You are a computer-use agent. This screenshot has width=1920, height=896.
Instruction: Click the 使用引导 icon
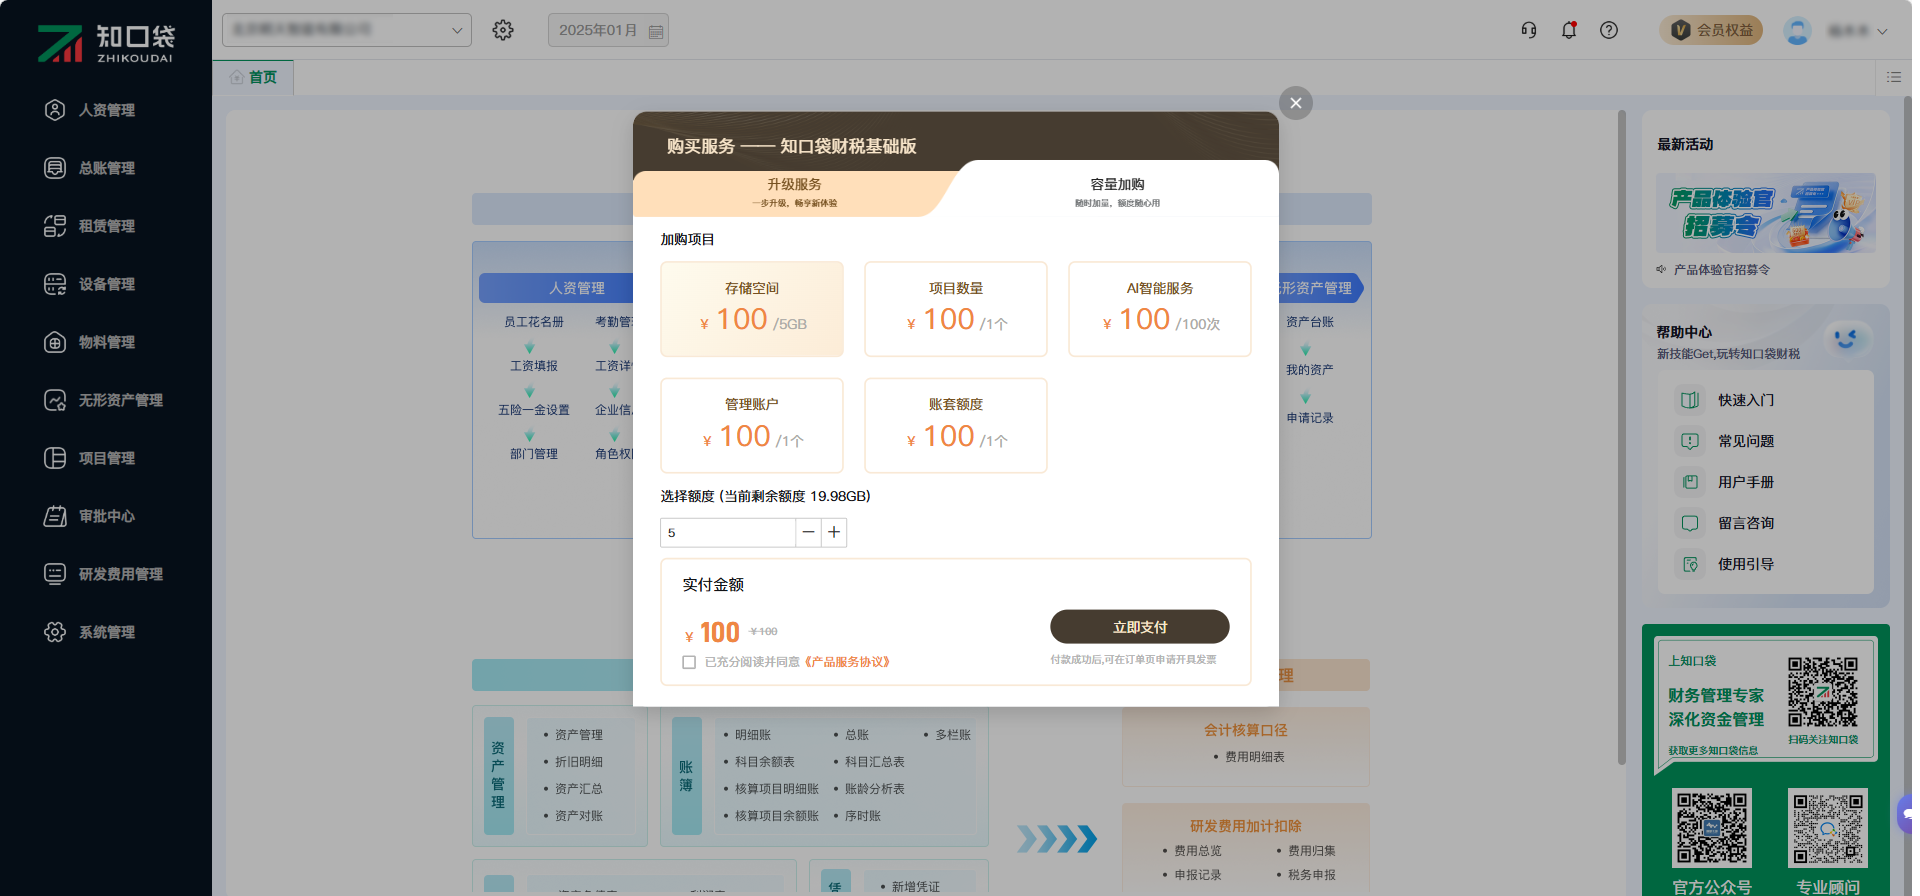(x=1690, y=564)
